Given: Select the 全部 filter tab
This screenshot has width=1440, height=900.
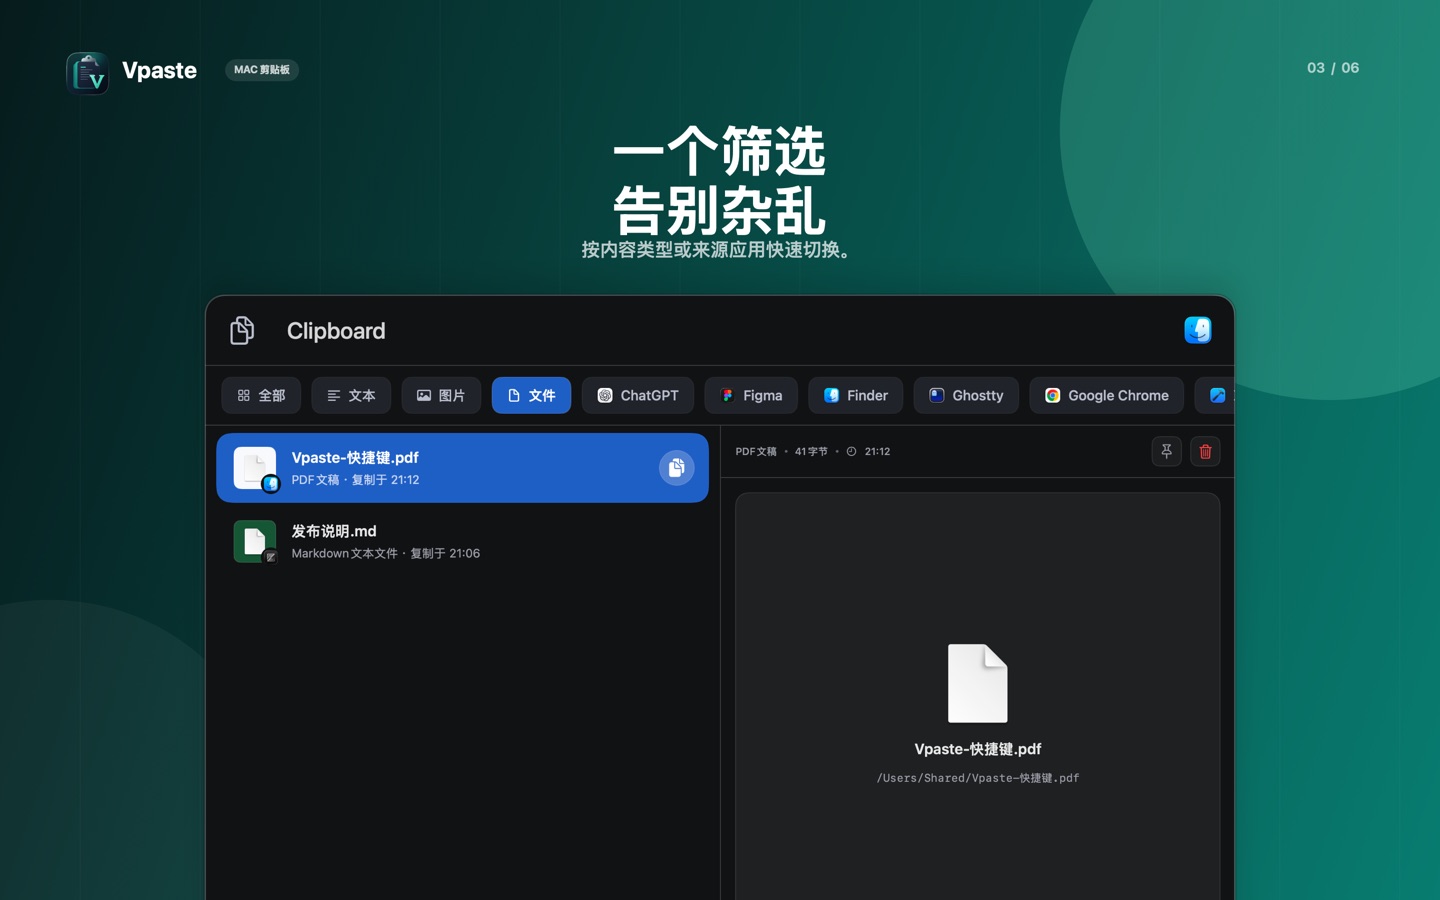Looking at the screenshot, I should tap(261, 395).
